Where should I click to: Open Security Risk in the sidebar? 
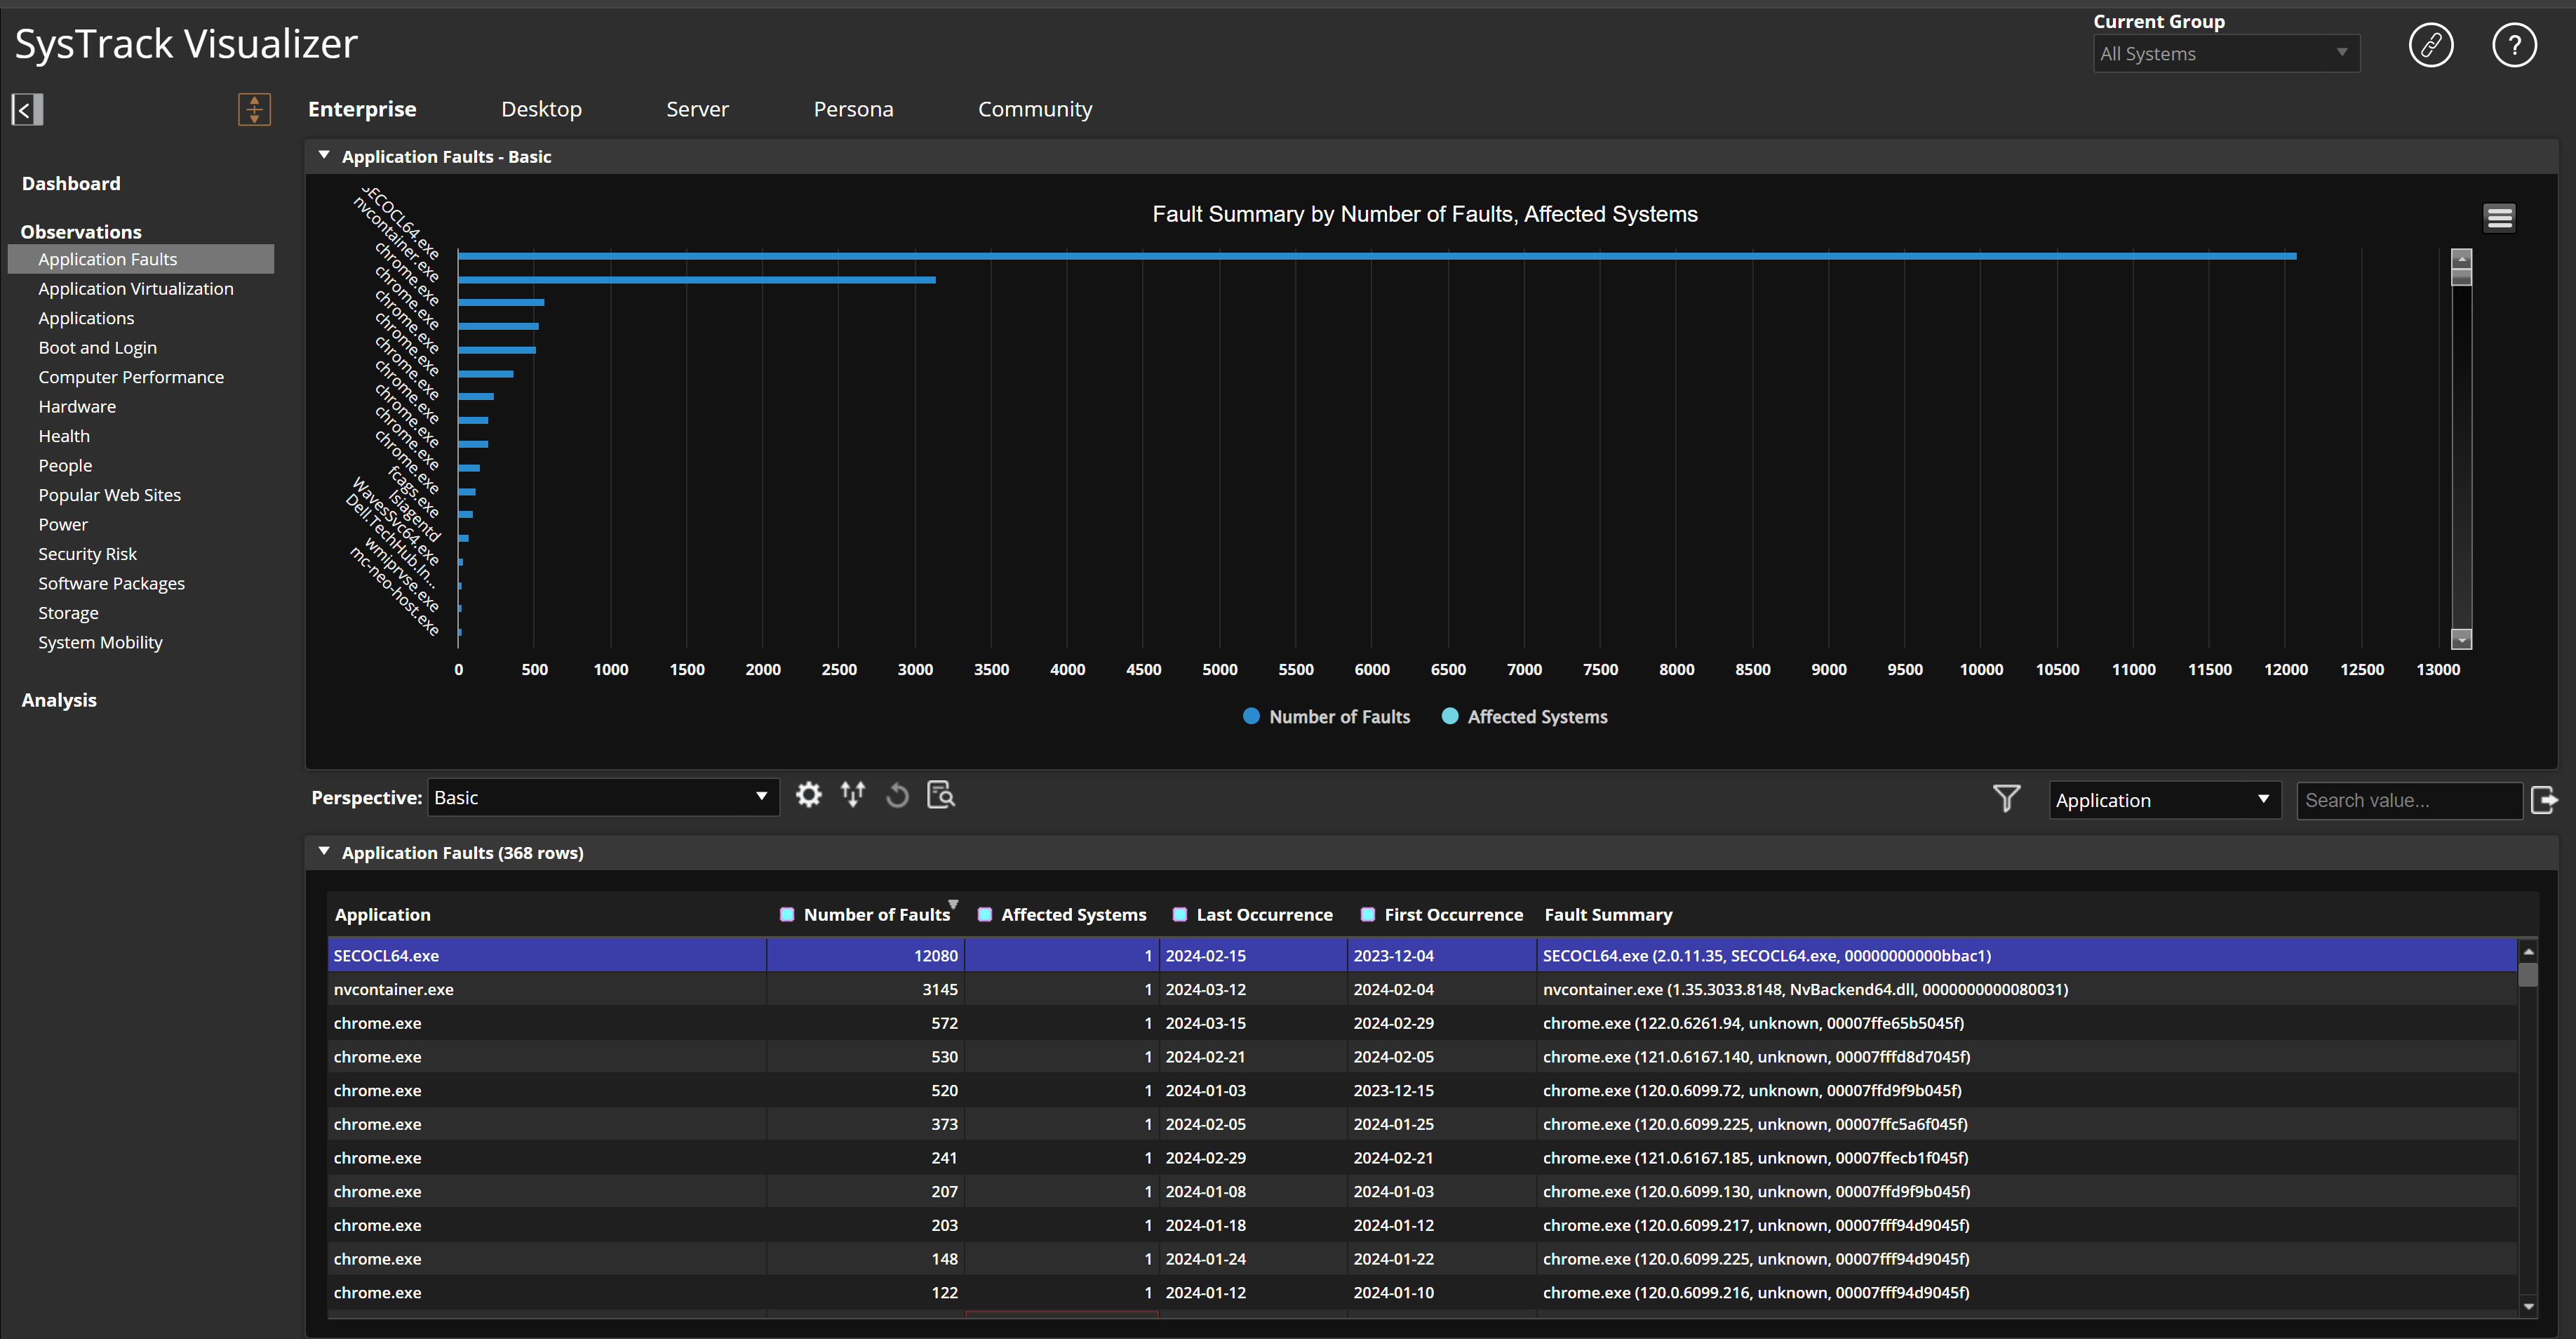click(x=87, y=553)
